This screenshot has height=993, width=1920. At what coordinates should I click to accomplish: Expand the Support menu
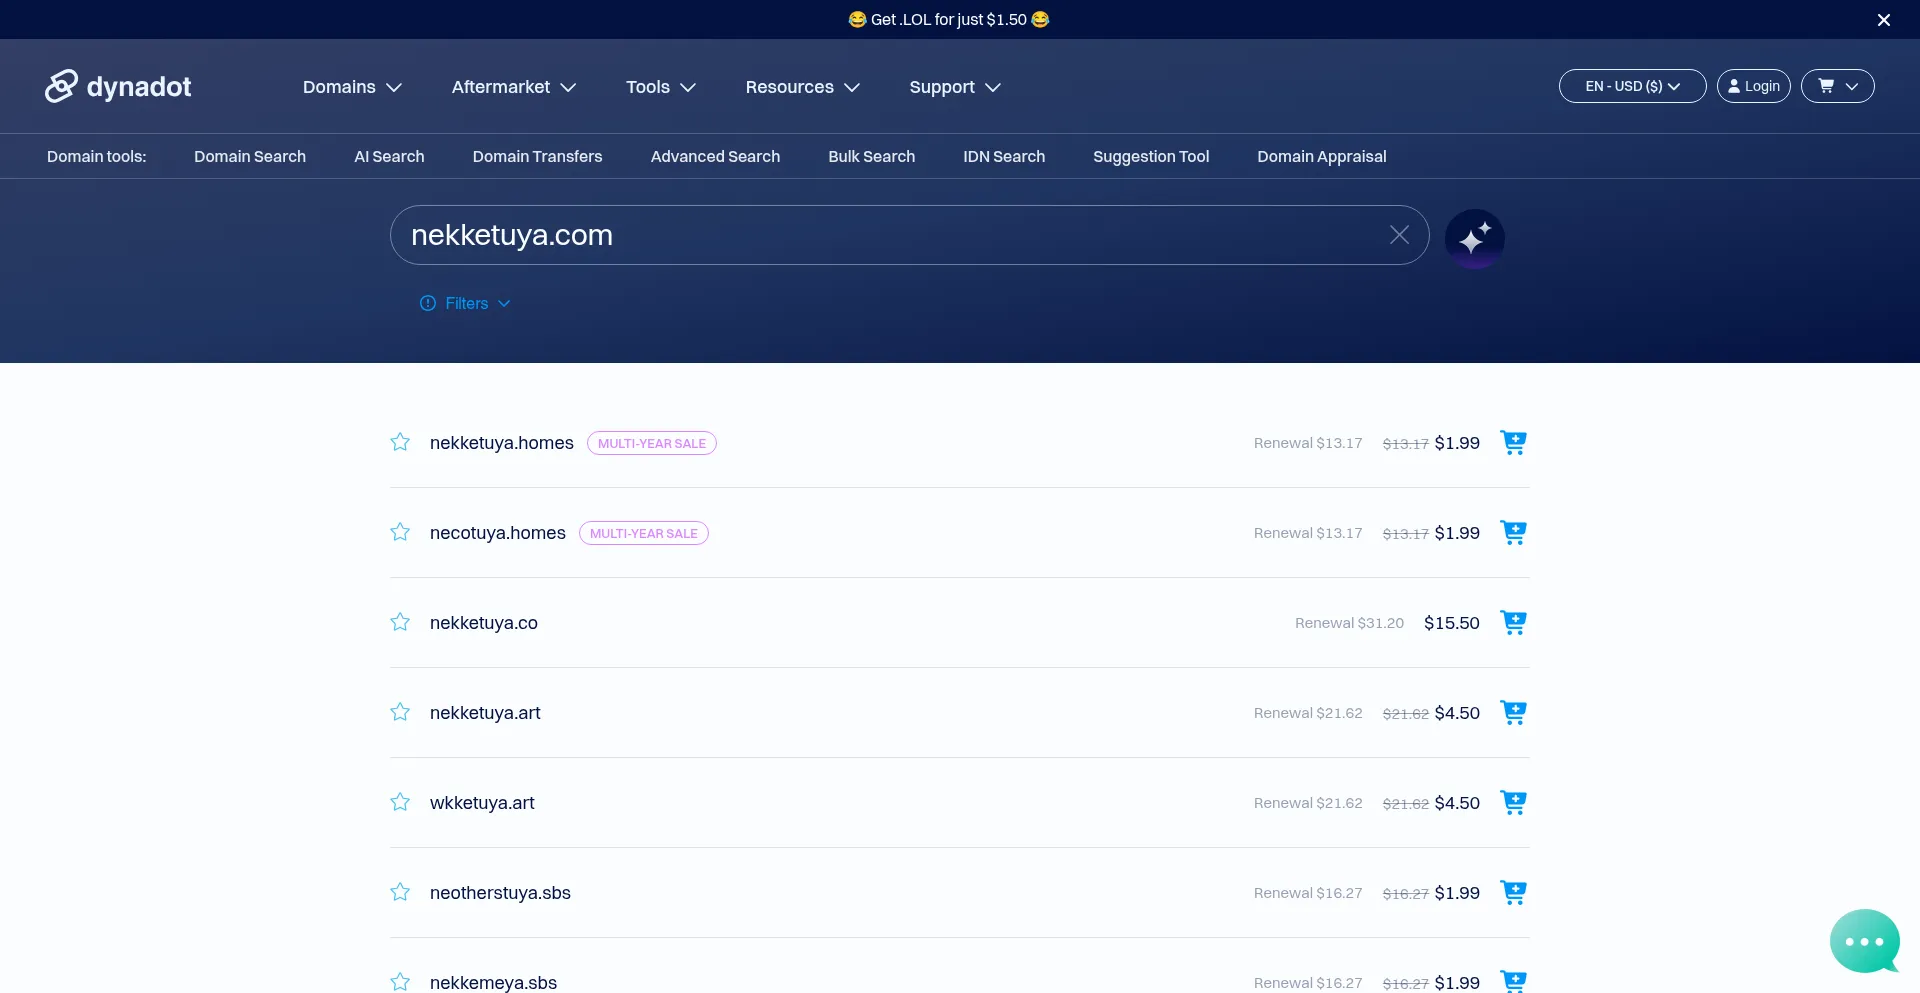point(955,87)
